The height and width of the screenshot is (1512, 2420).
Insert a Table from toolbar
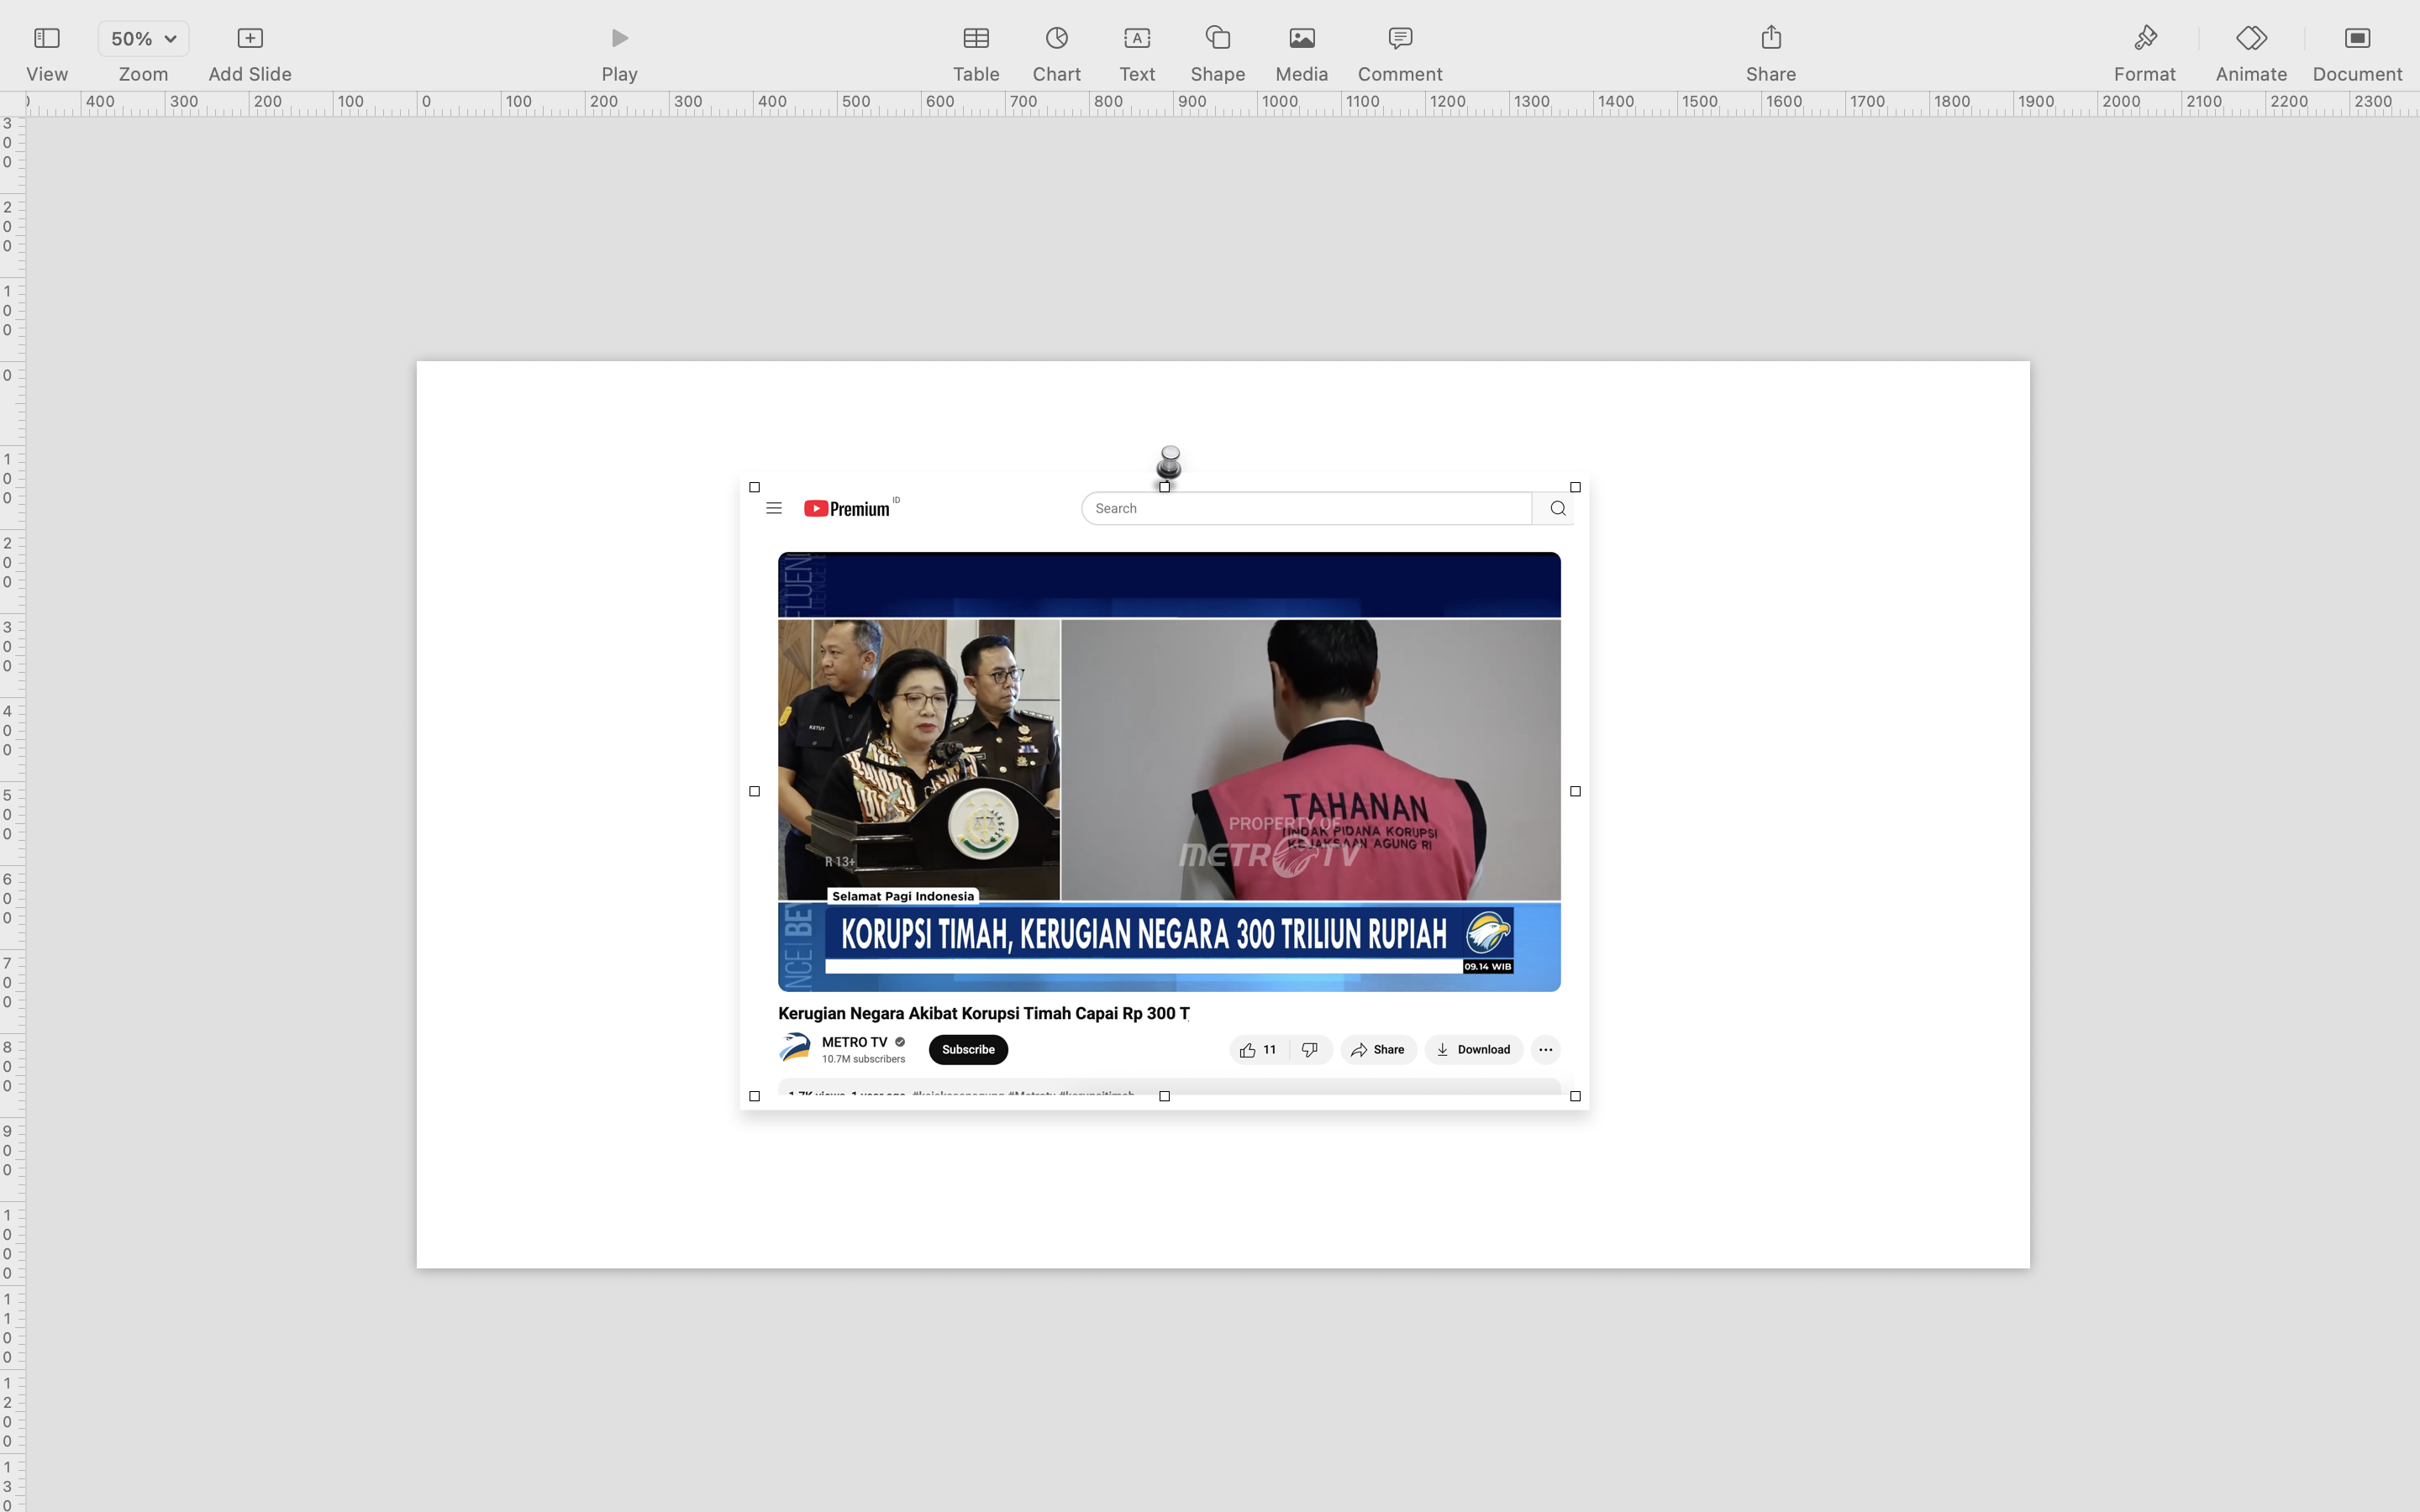[x=975, y=39]
